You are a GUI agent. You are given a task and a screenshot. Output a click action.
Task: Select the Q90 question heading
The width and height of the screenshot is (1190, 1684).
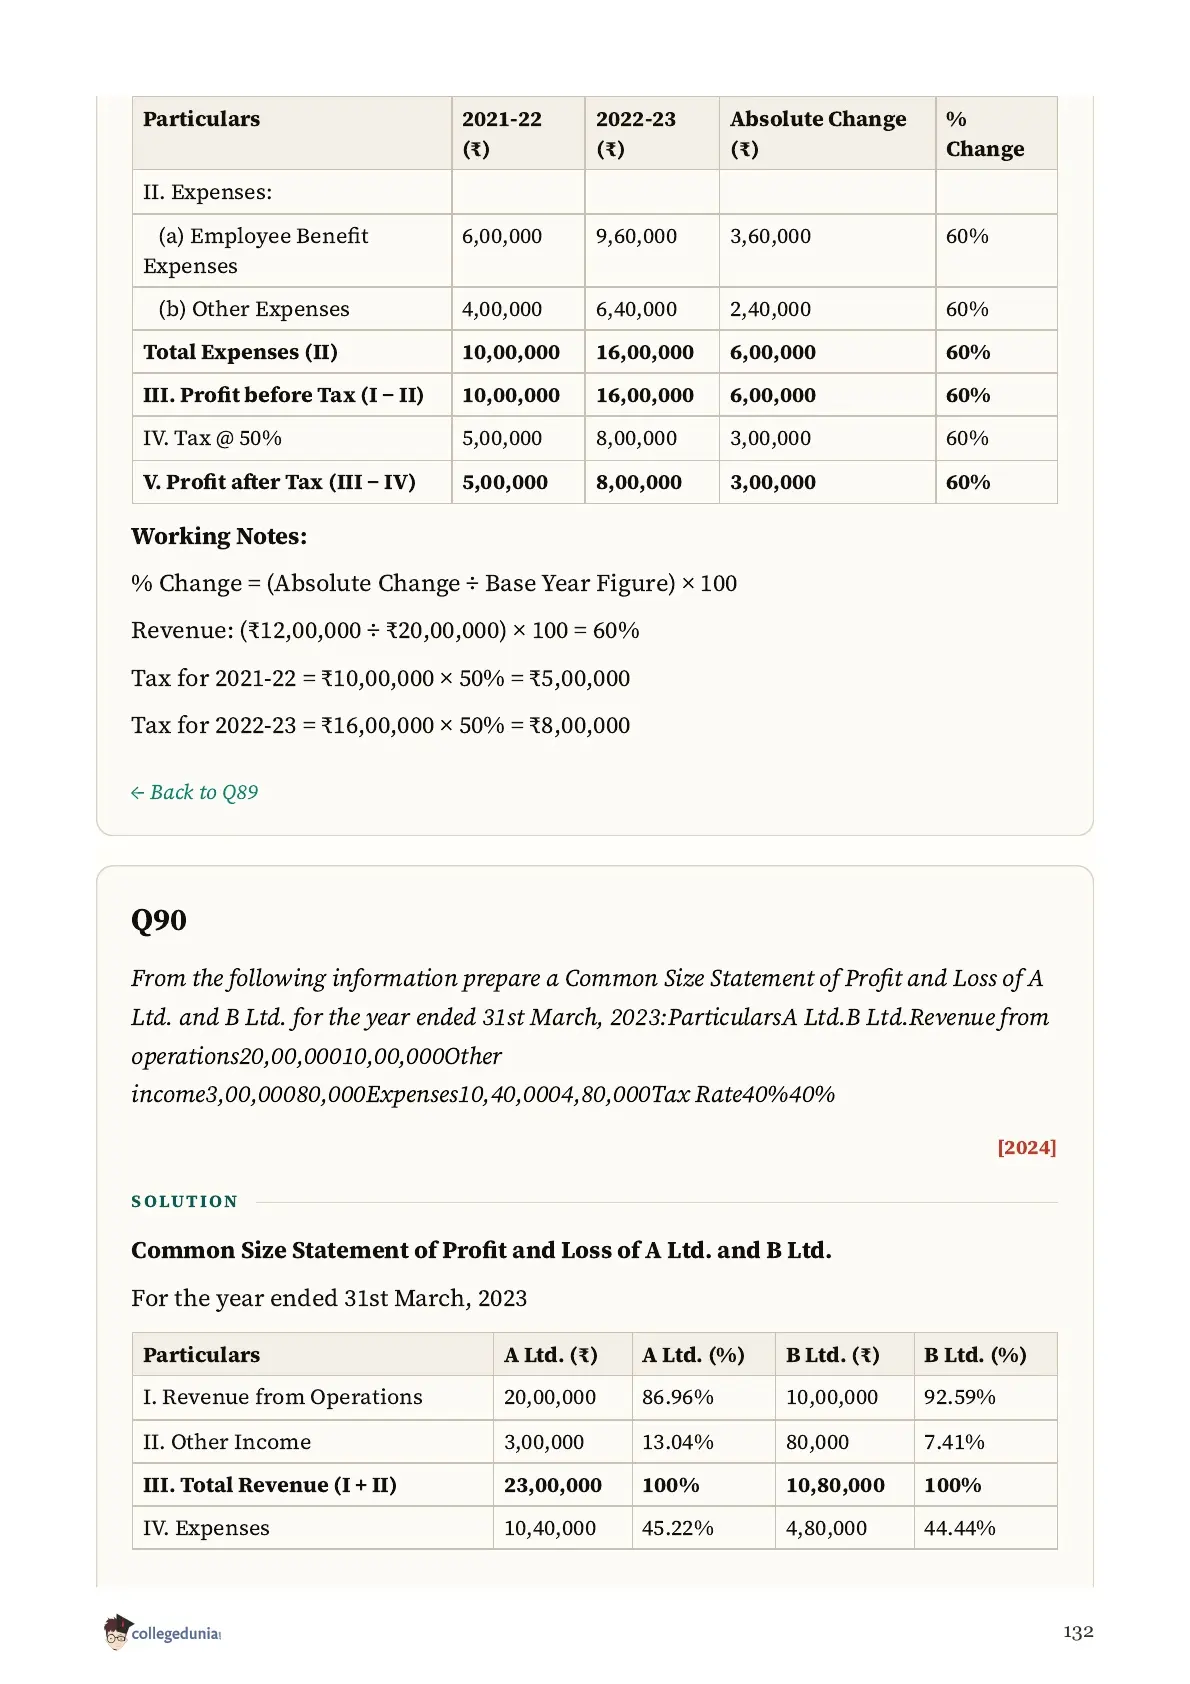coord(159,920)
